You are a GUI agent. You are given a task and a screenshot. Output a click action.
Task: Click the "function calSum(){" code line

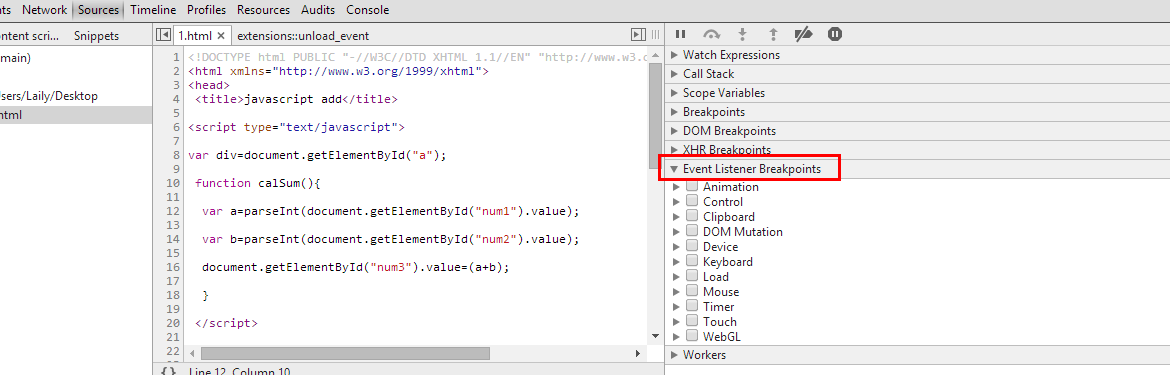(x=257, y=183)
